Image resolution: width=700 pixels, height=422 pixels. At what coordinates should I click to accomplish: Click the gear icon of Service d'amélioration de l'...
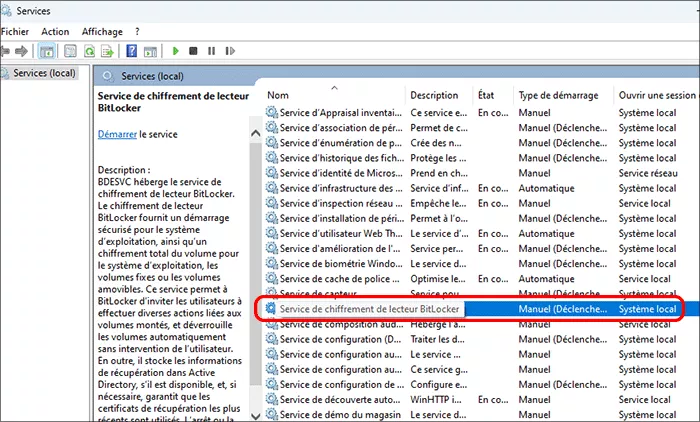pos(271,248)
